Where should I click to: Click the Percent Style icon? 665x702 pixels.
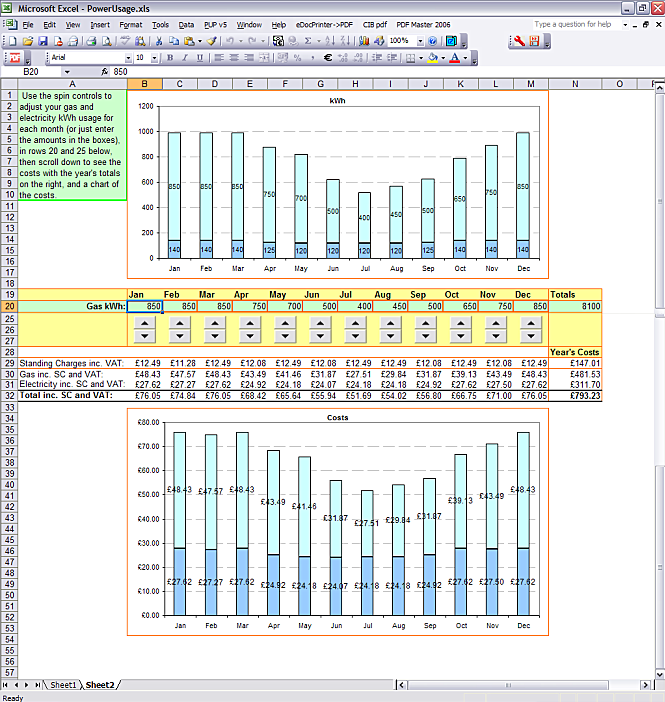click(297, 58)
